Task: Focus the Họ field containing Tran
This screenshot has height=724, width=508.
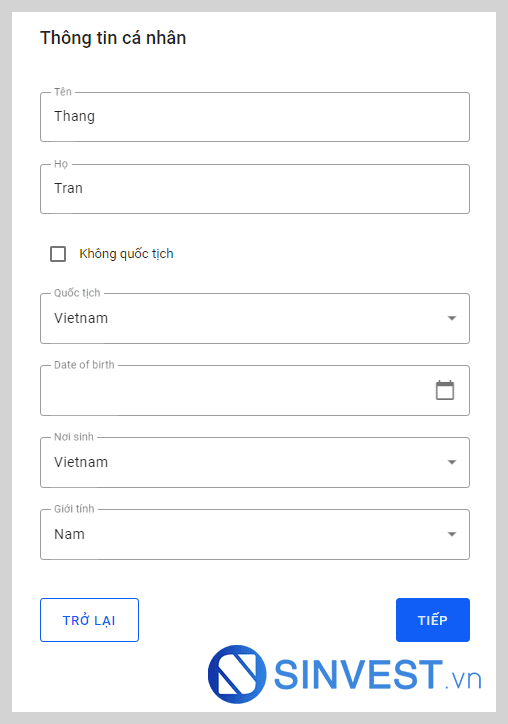Action: coord(255,189)
